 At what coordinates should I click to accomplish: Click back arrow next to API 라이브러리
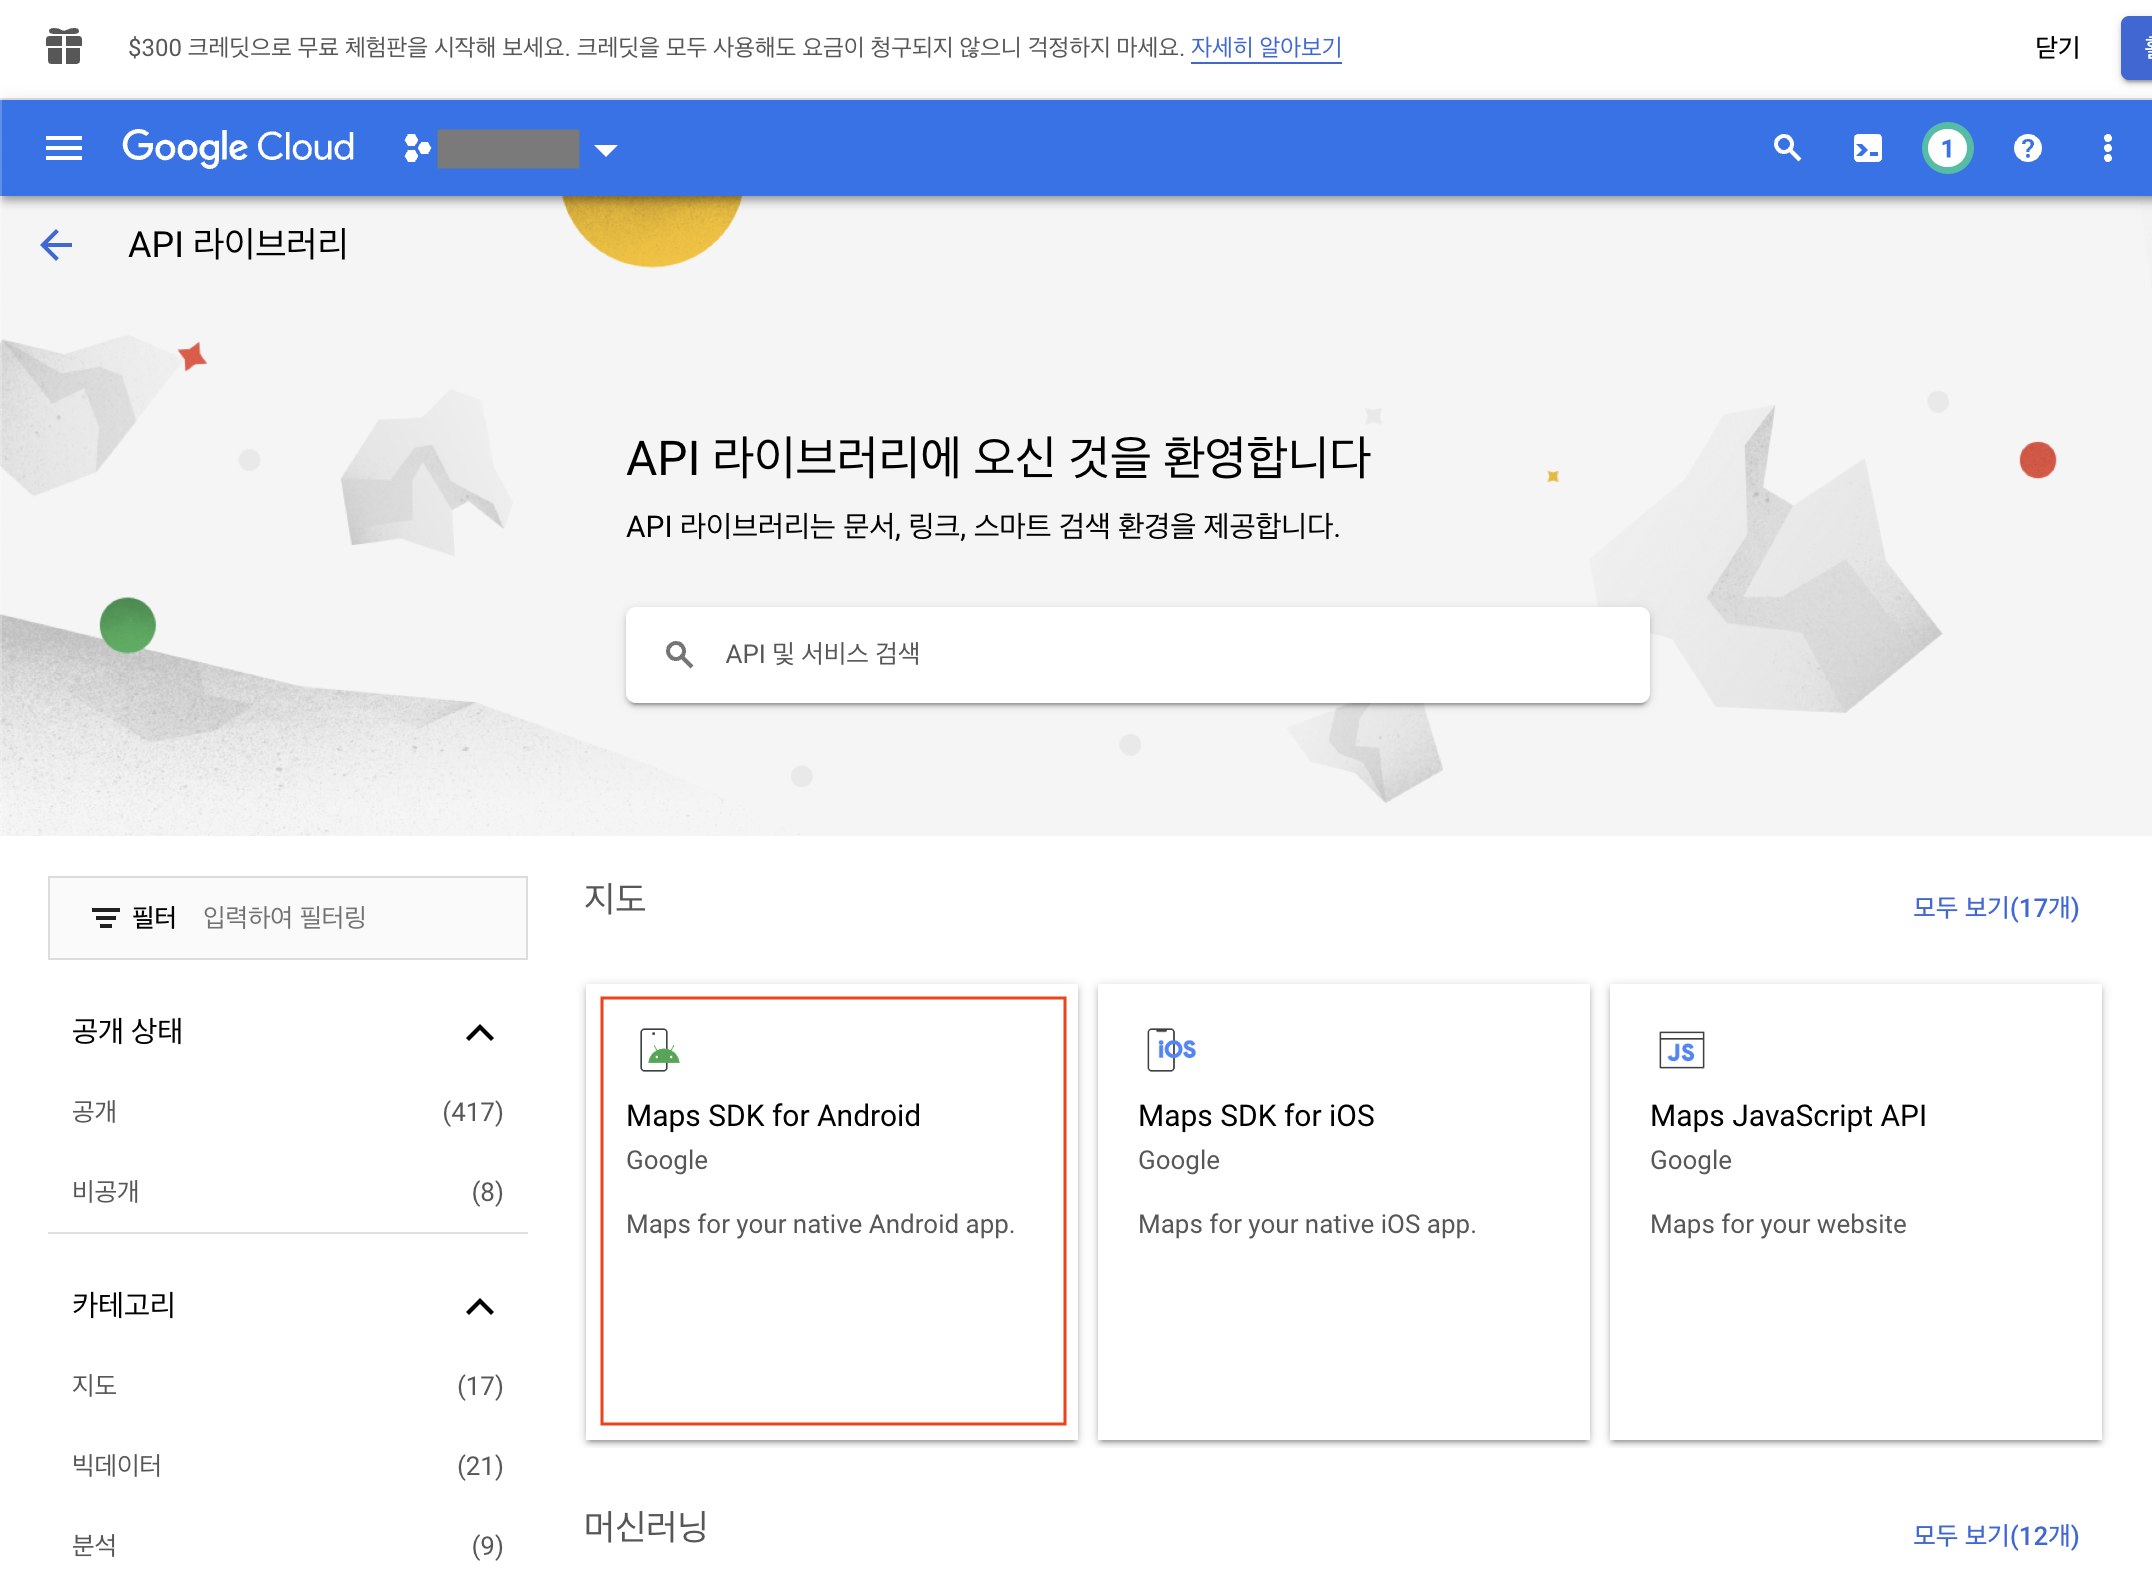click(57, 245)
